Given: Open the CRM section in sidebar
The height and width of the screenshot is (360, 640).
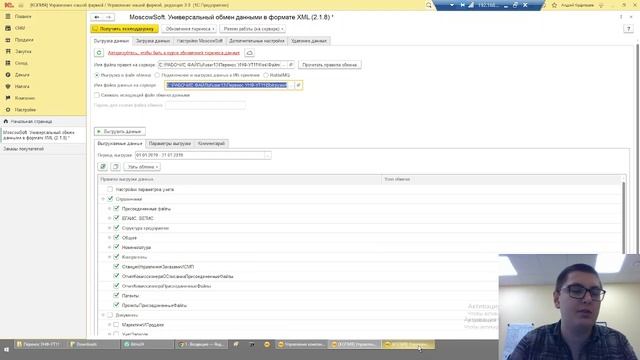Looking at the screenshot, I should (20, 28).
